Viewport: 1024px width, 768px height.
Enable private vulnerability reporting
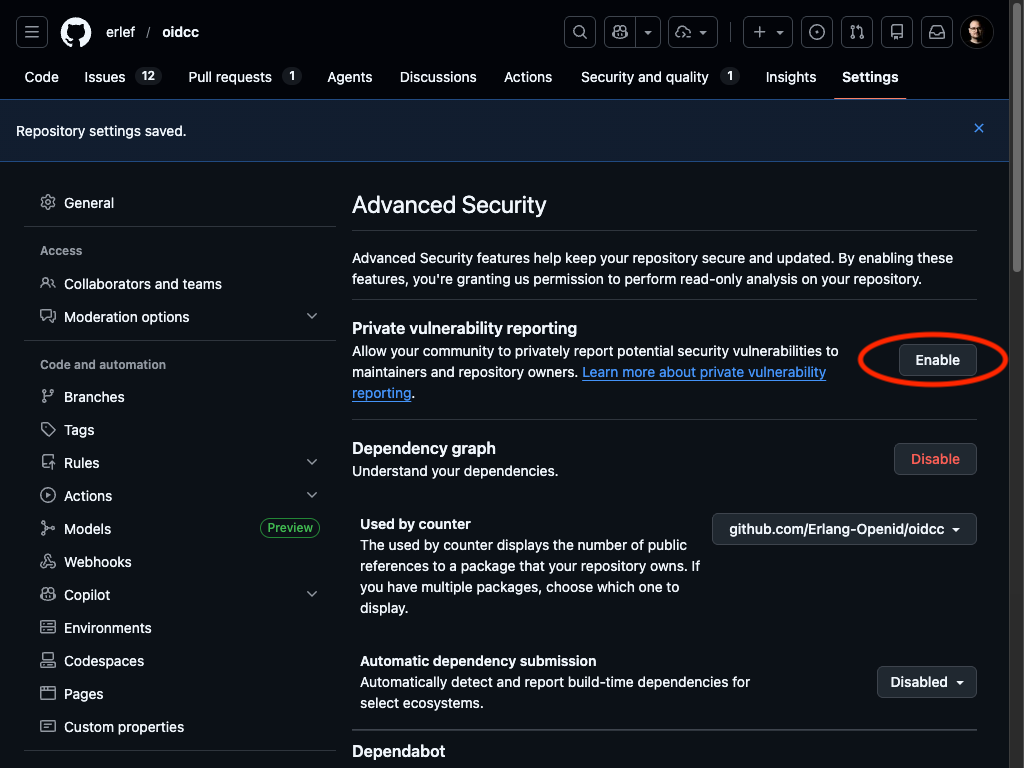937,360
